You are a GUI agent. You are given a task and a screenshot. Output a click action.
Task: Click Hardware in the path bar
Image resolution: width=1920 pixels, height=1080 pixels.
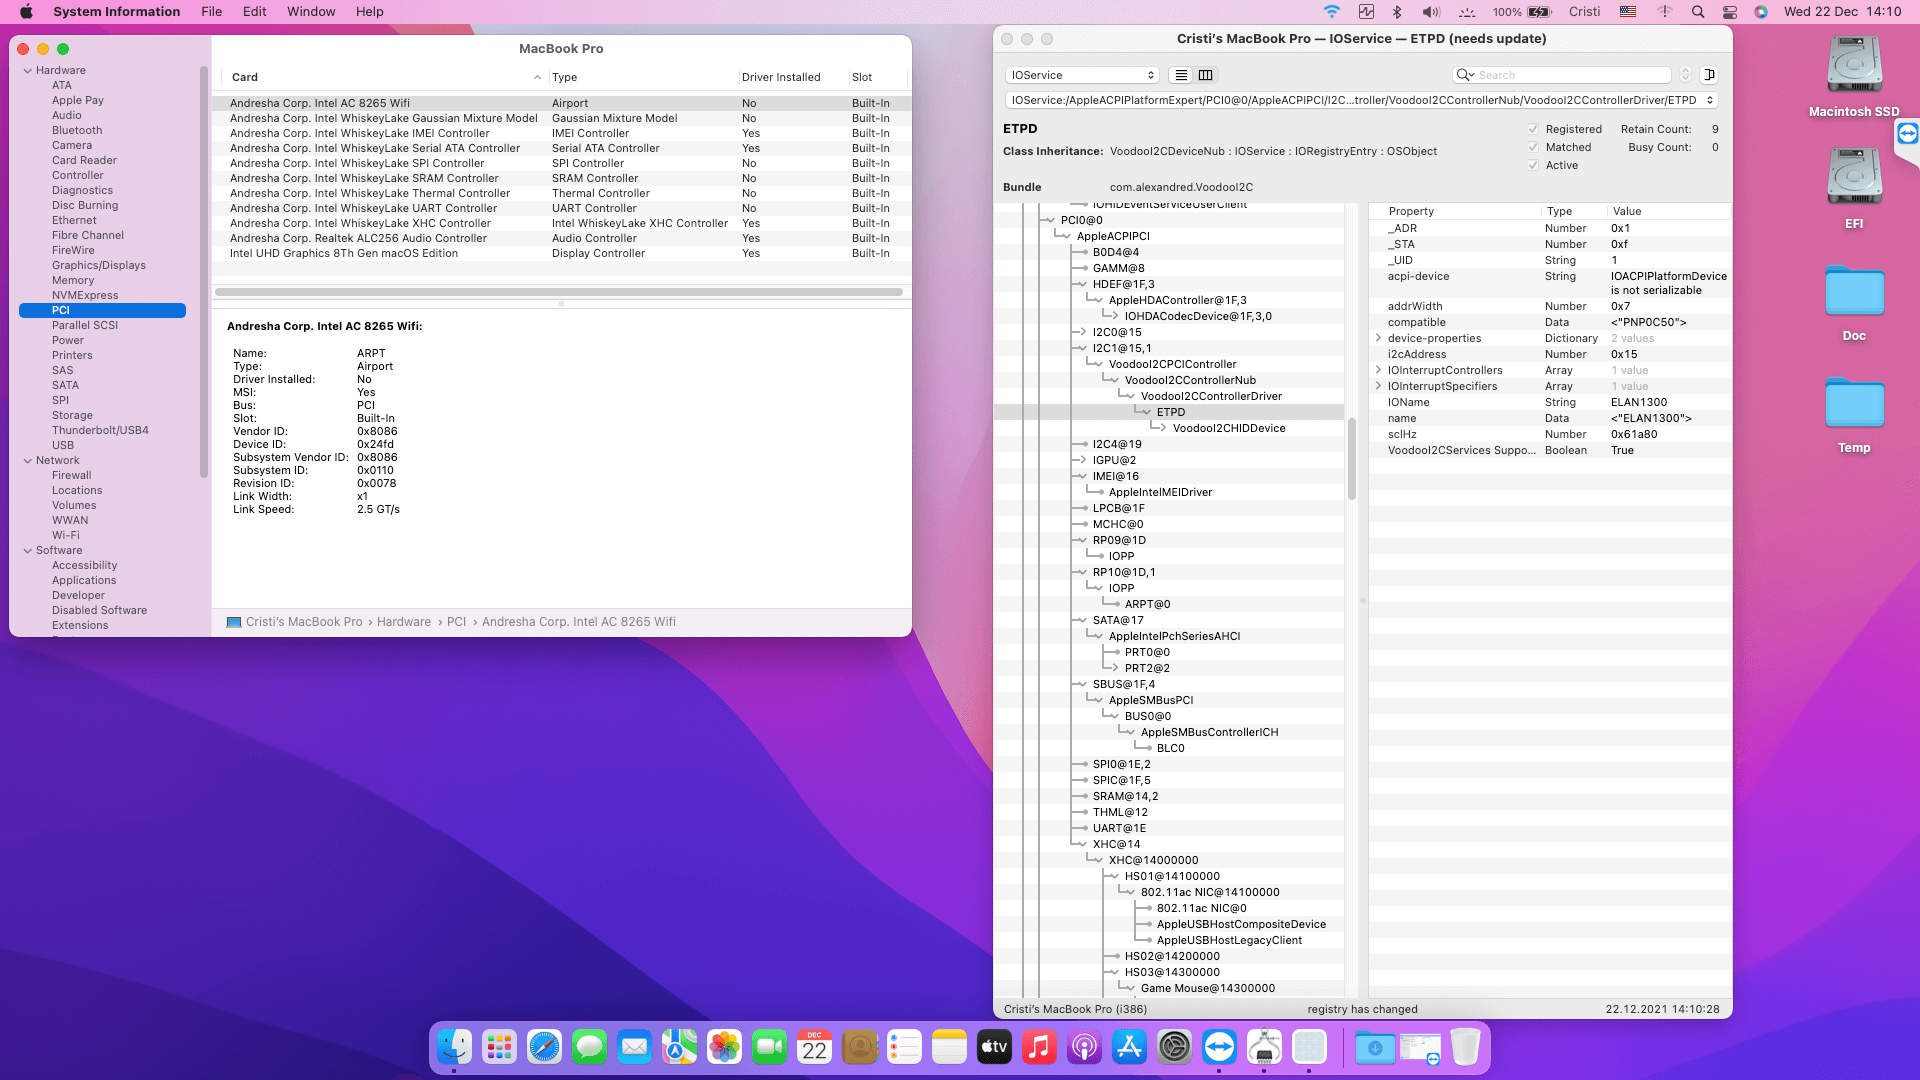click(x=404, y=622)
